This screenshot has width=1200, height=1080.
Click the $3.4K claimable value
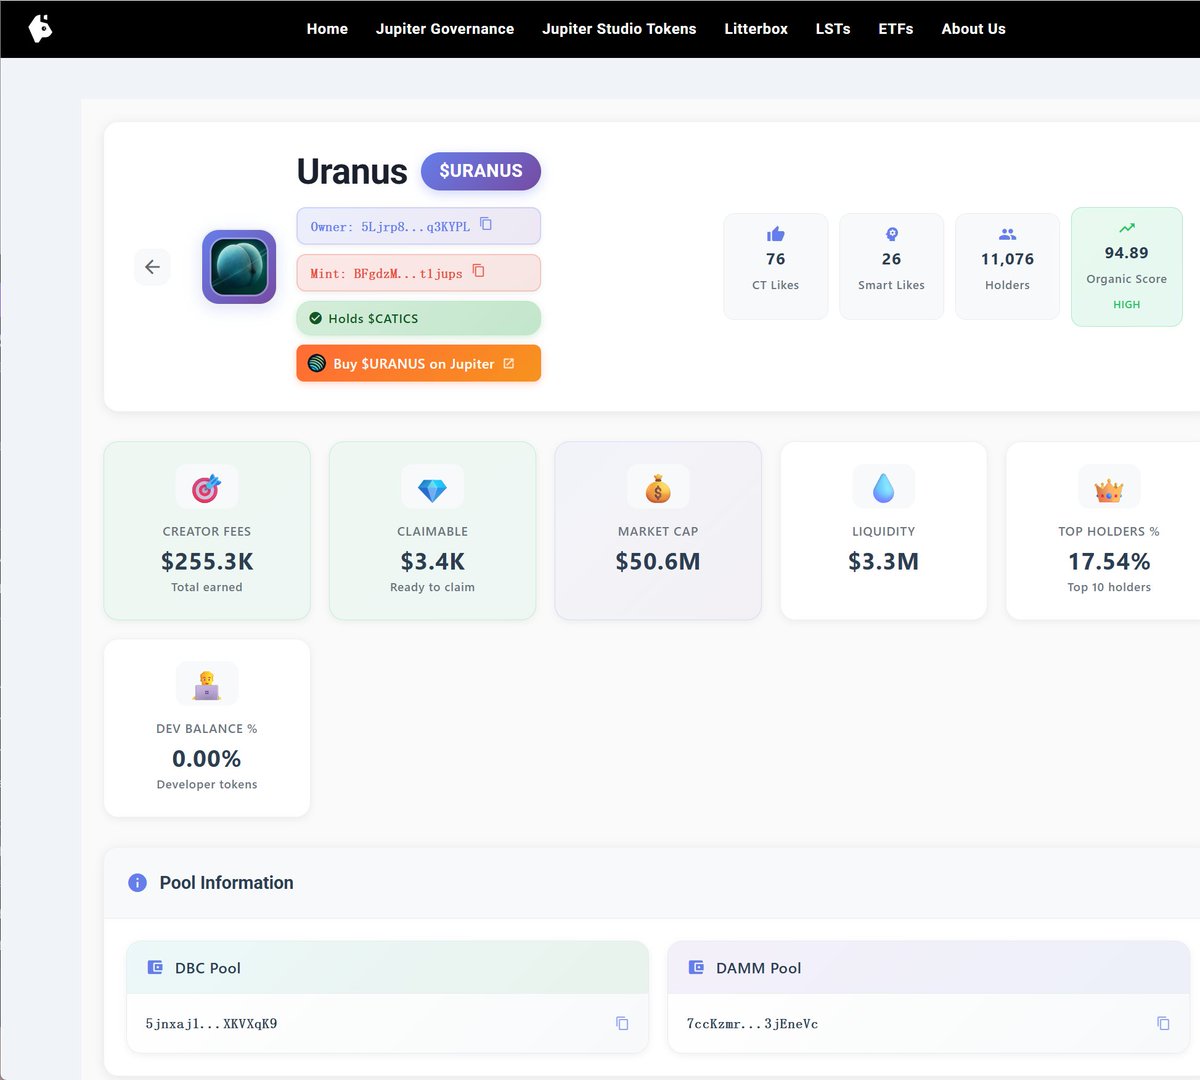(x=432, y=562)
